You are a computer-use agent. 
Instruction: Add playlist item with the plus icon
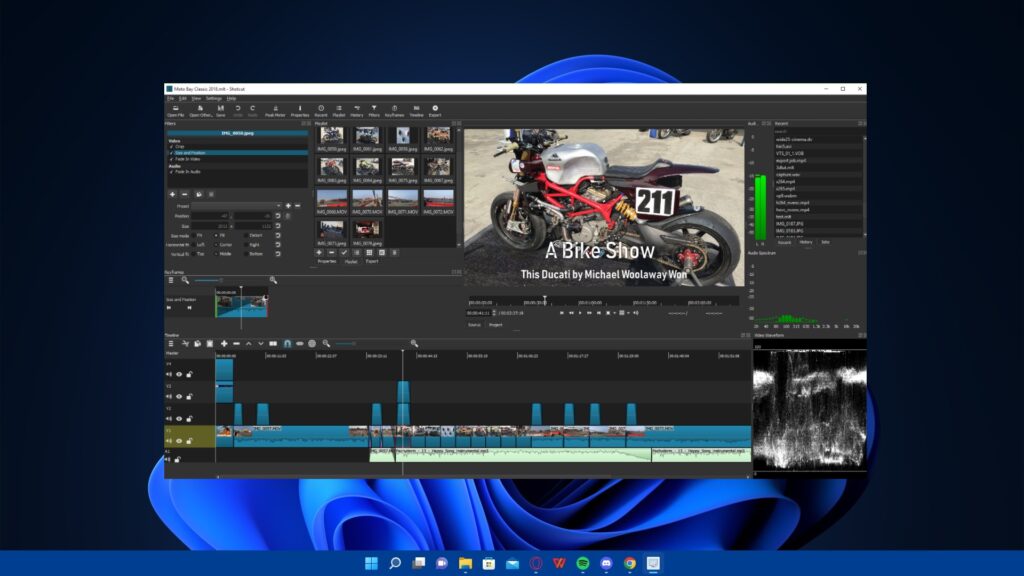click(319, 253)
